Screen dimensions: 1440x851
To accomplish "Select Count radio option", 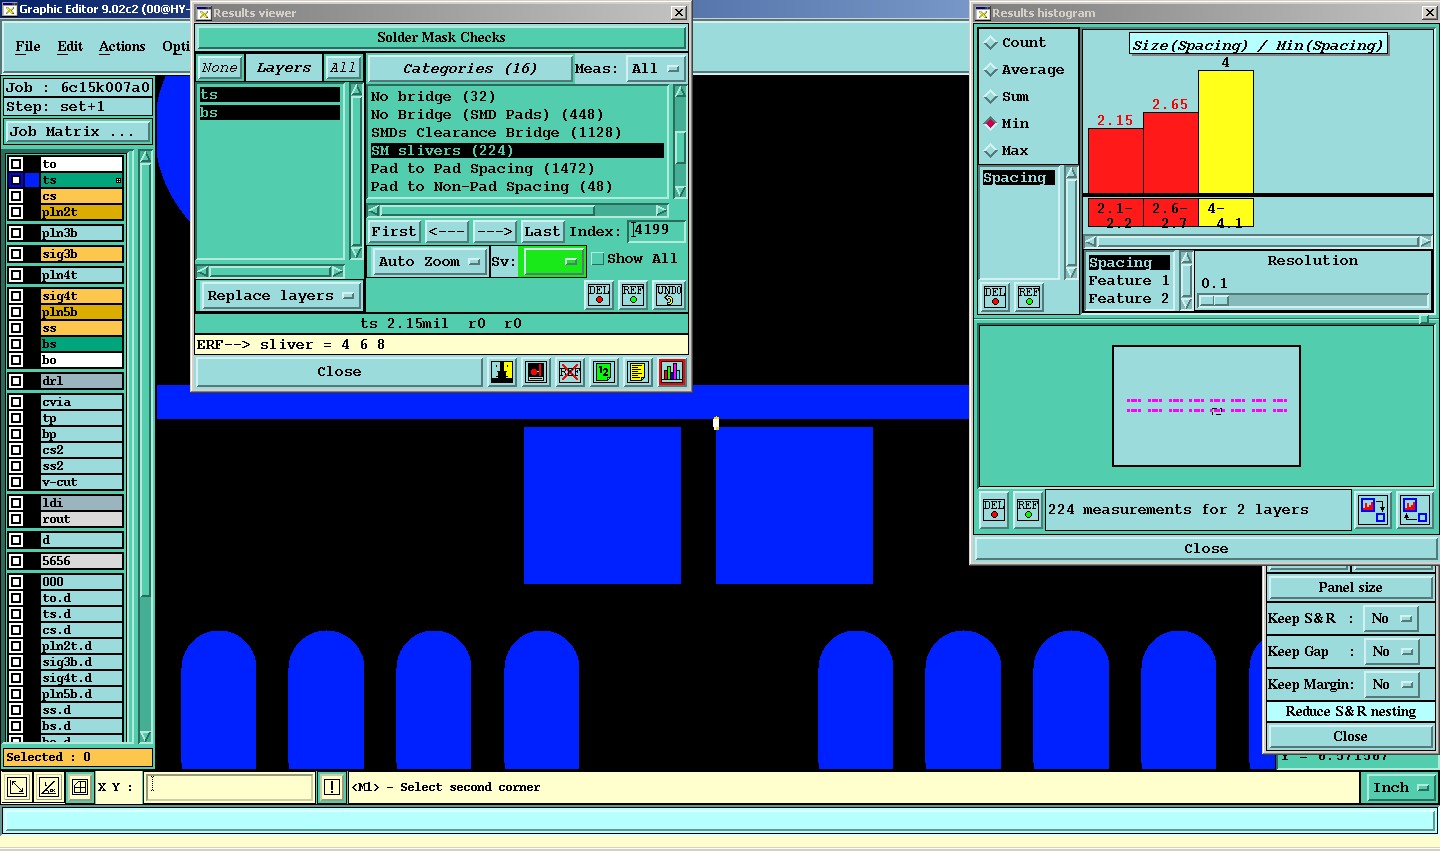I will coord(991,43).
